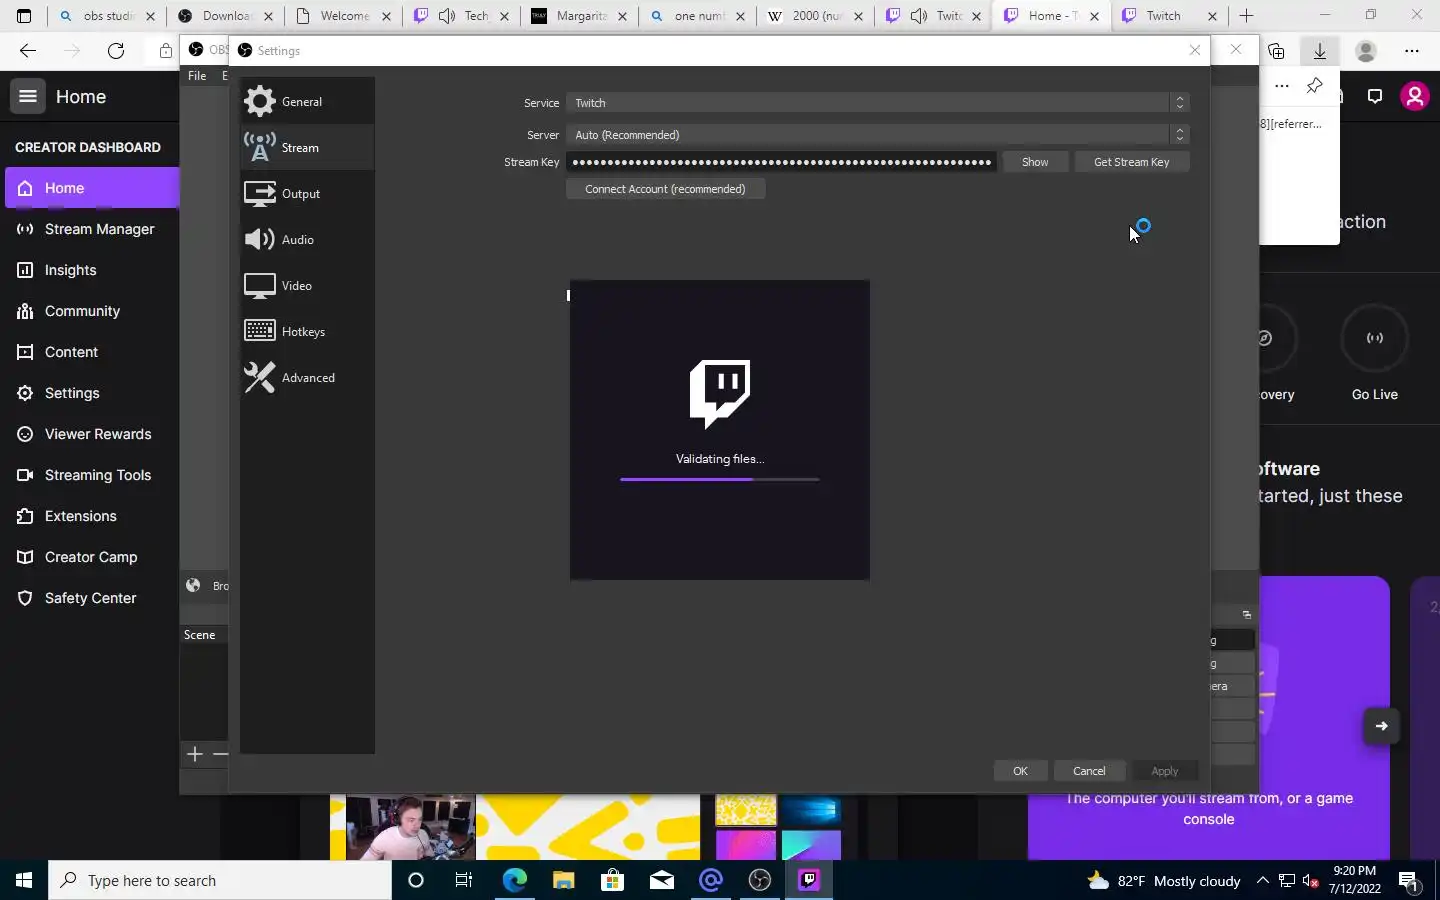This screenshot has height=900, width=1440.
Task: Click the taskbar search box
Action: click(x=220, y=880)
